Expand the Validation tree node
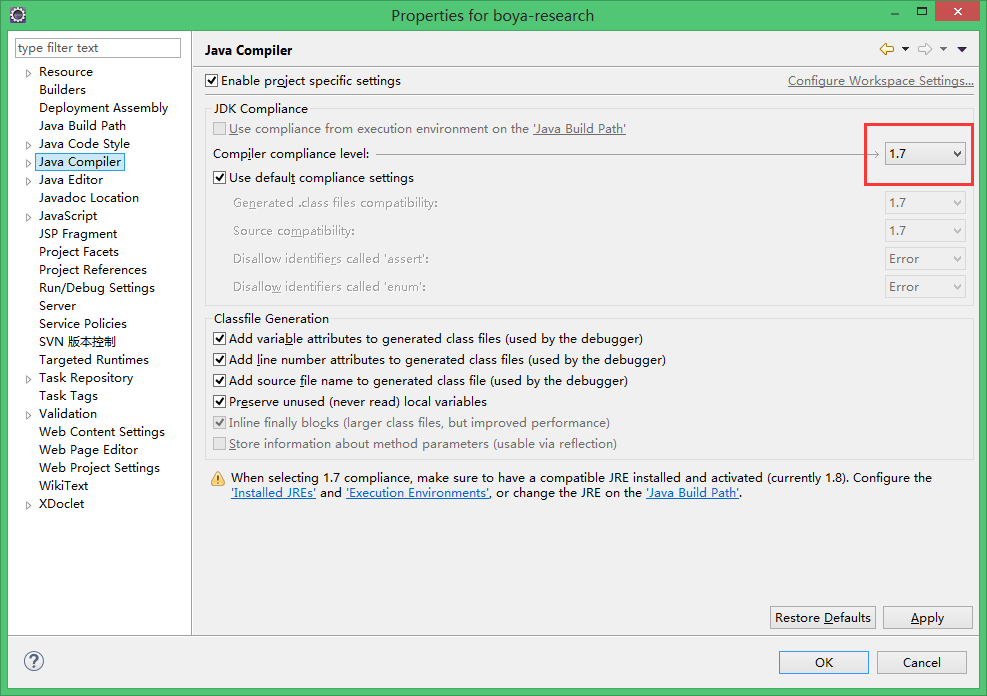The width and height of the screenshot is (987, 696). [x=28, y=415]
